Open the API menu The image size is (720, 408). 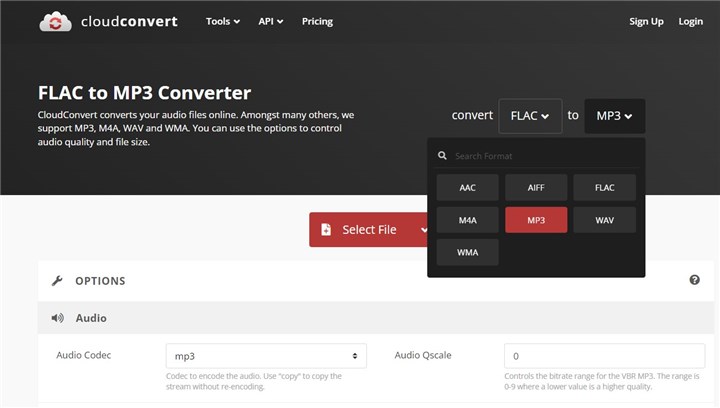click(270, 22)
